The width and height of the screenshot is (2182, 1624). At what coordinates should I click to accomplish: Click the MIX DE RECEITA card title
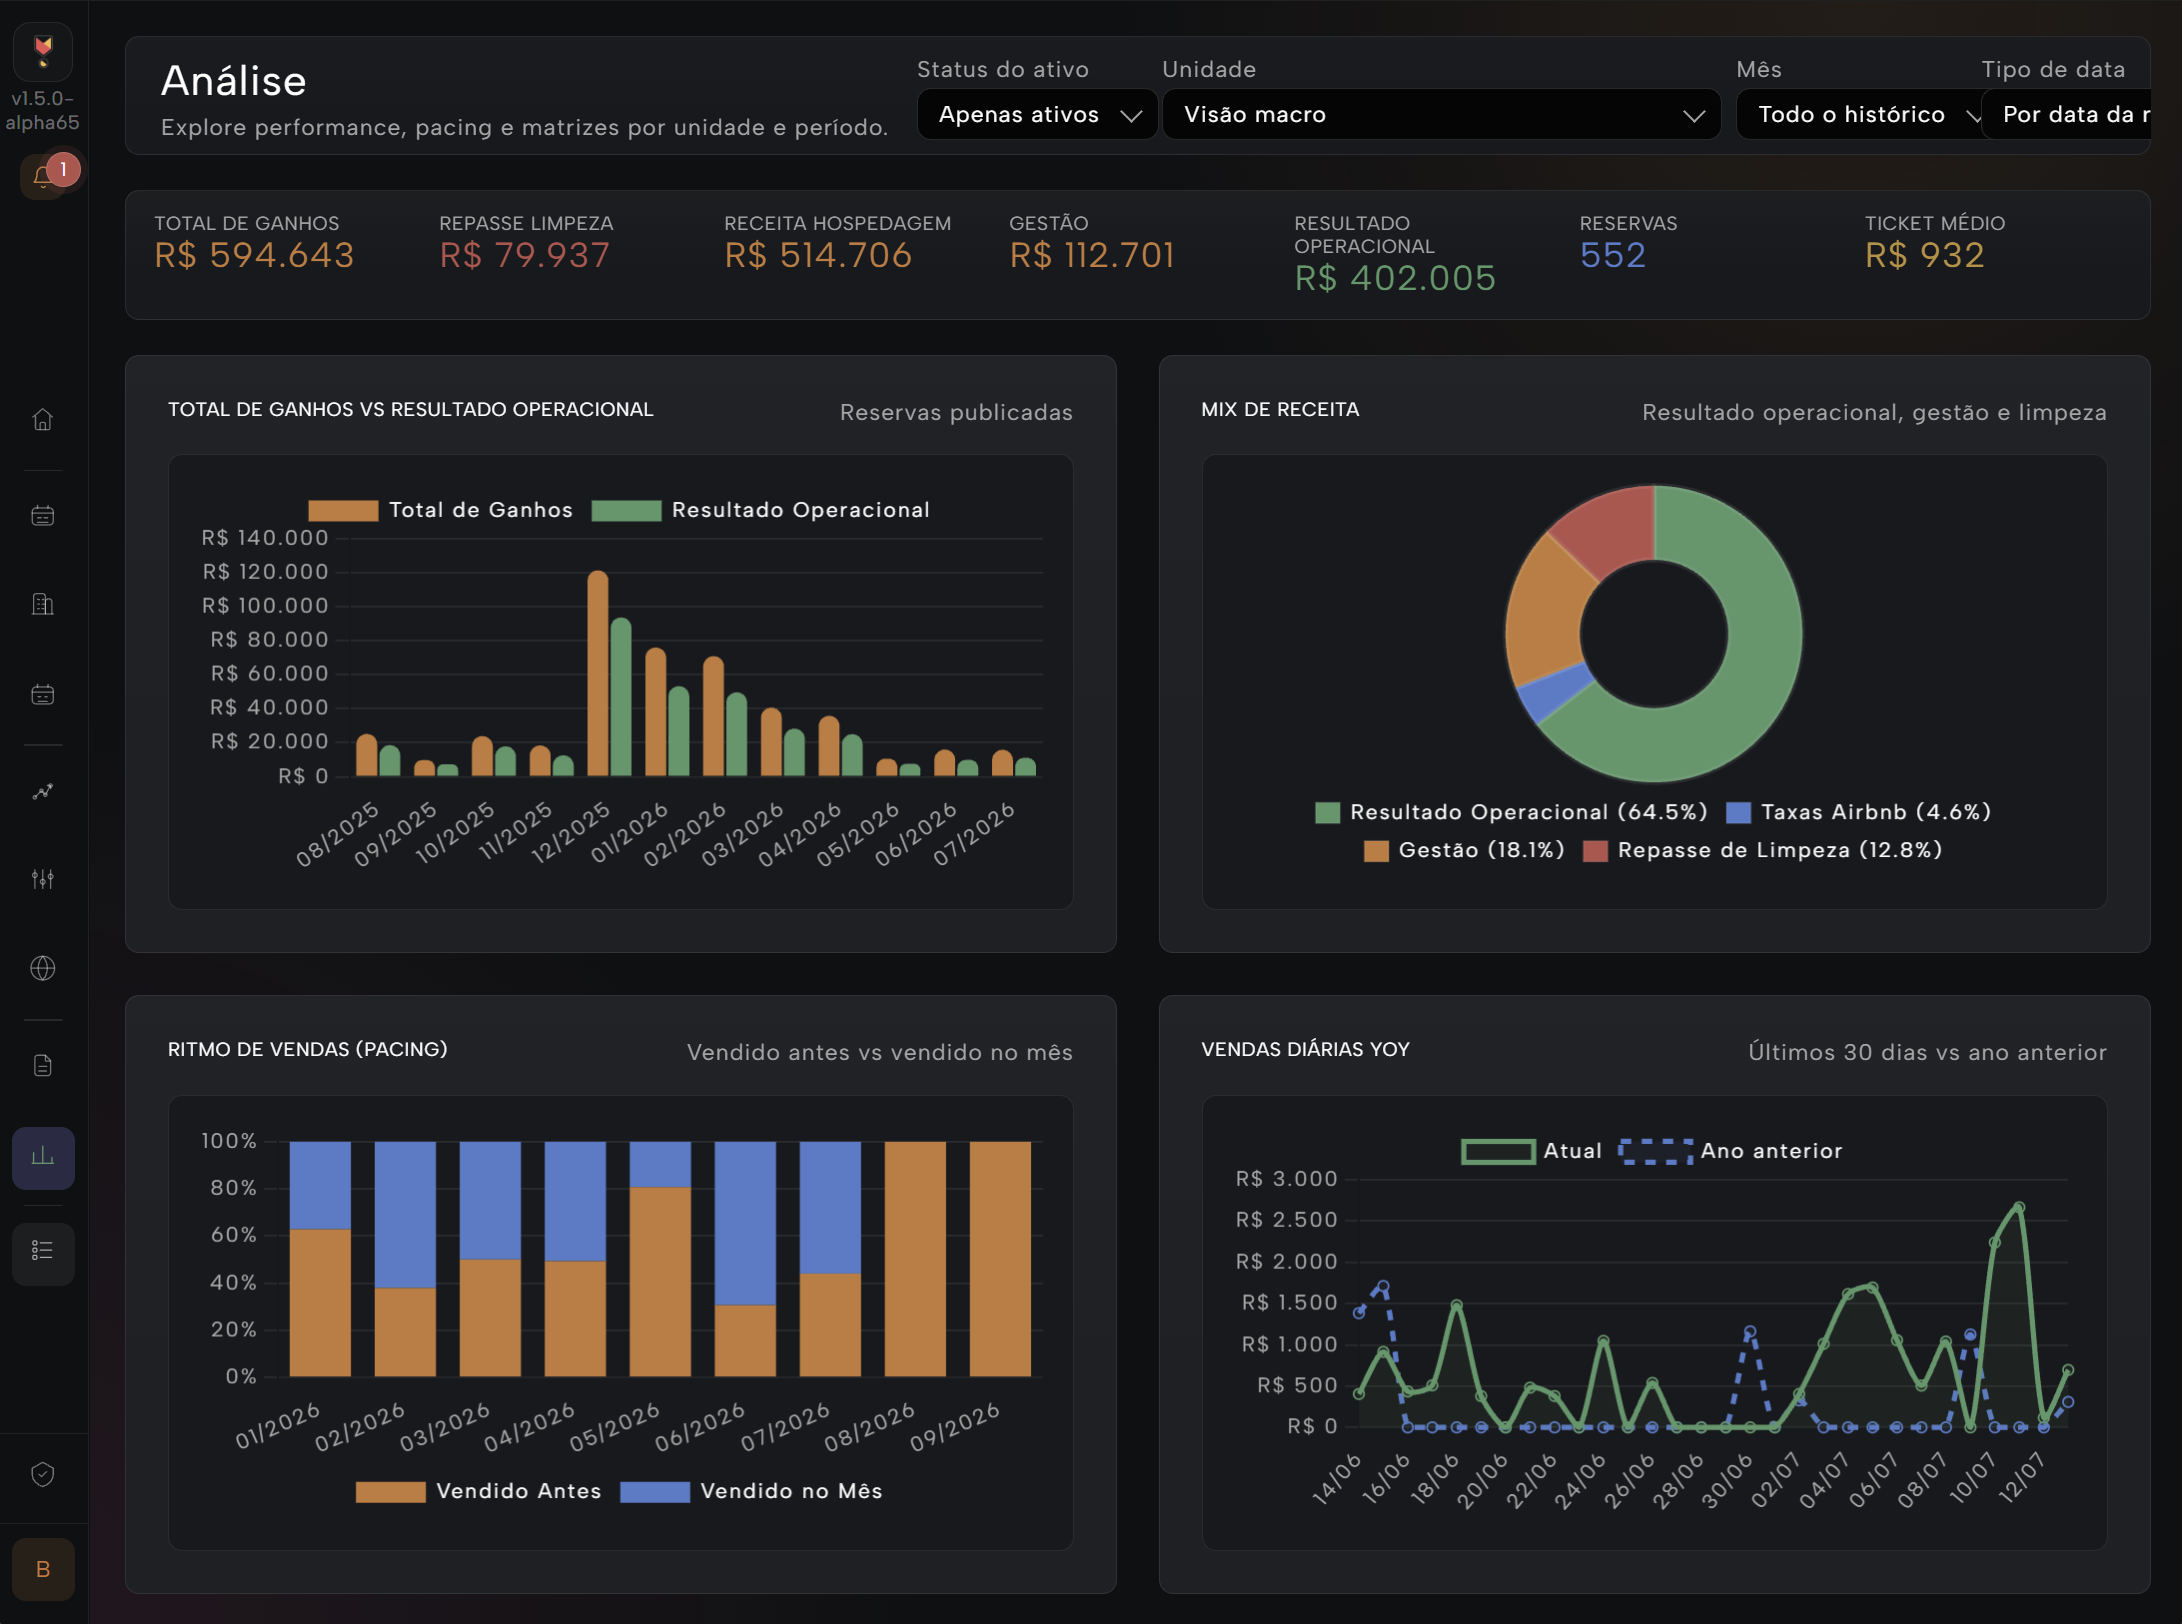(x=1280, y=409)
